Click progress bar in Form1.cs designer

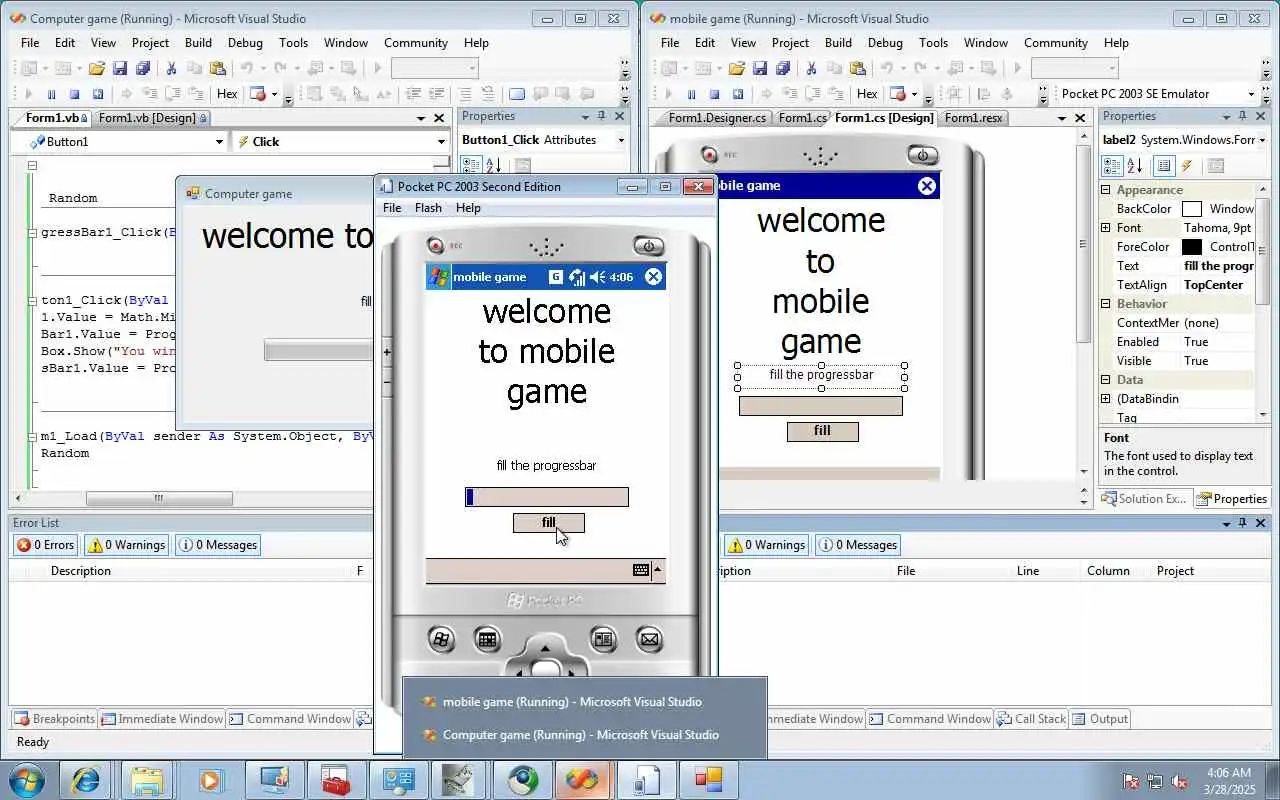point(821,406)
